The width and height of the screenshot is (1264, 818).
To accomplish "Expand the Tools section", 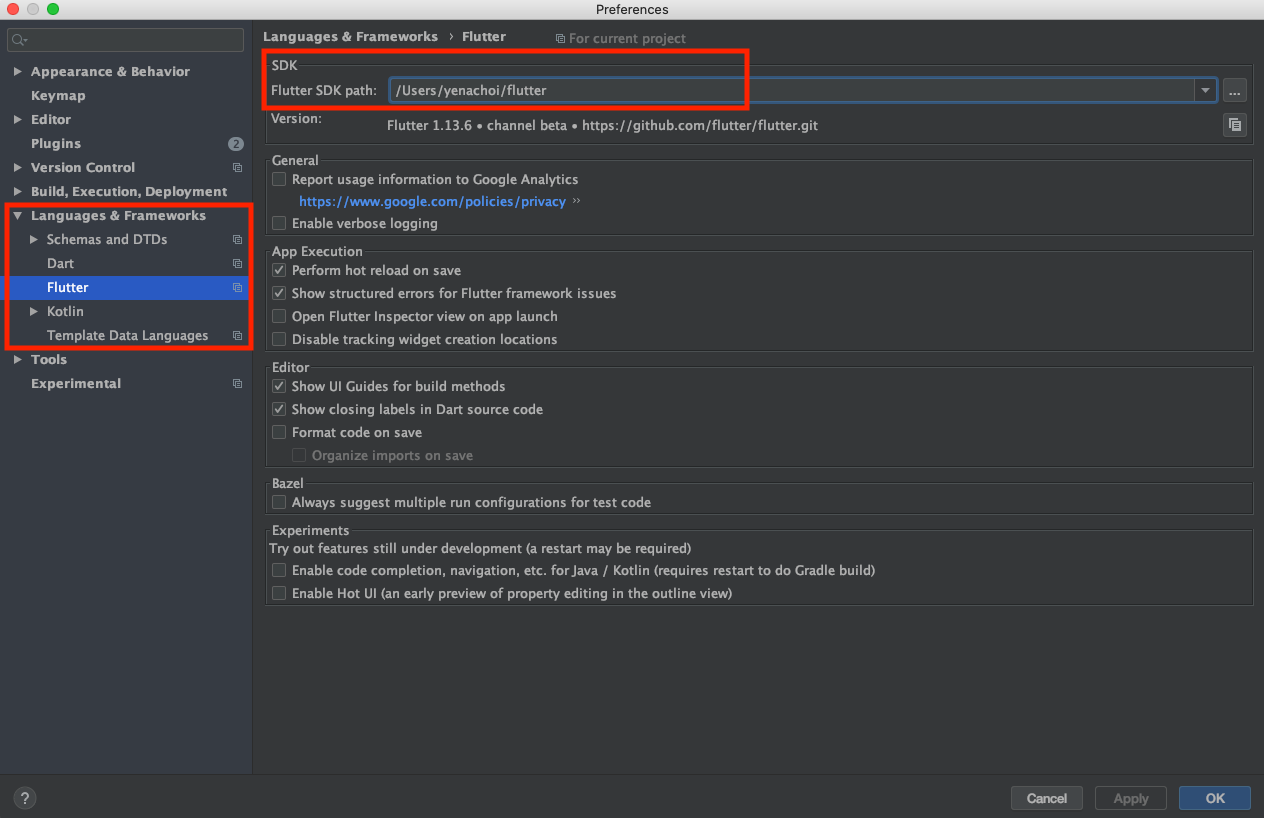I will [x=18, y=360].
